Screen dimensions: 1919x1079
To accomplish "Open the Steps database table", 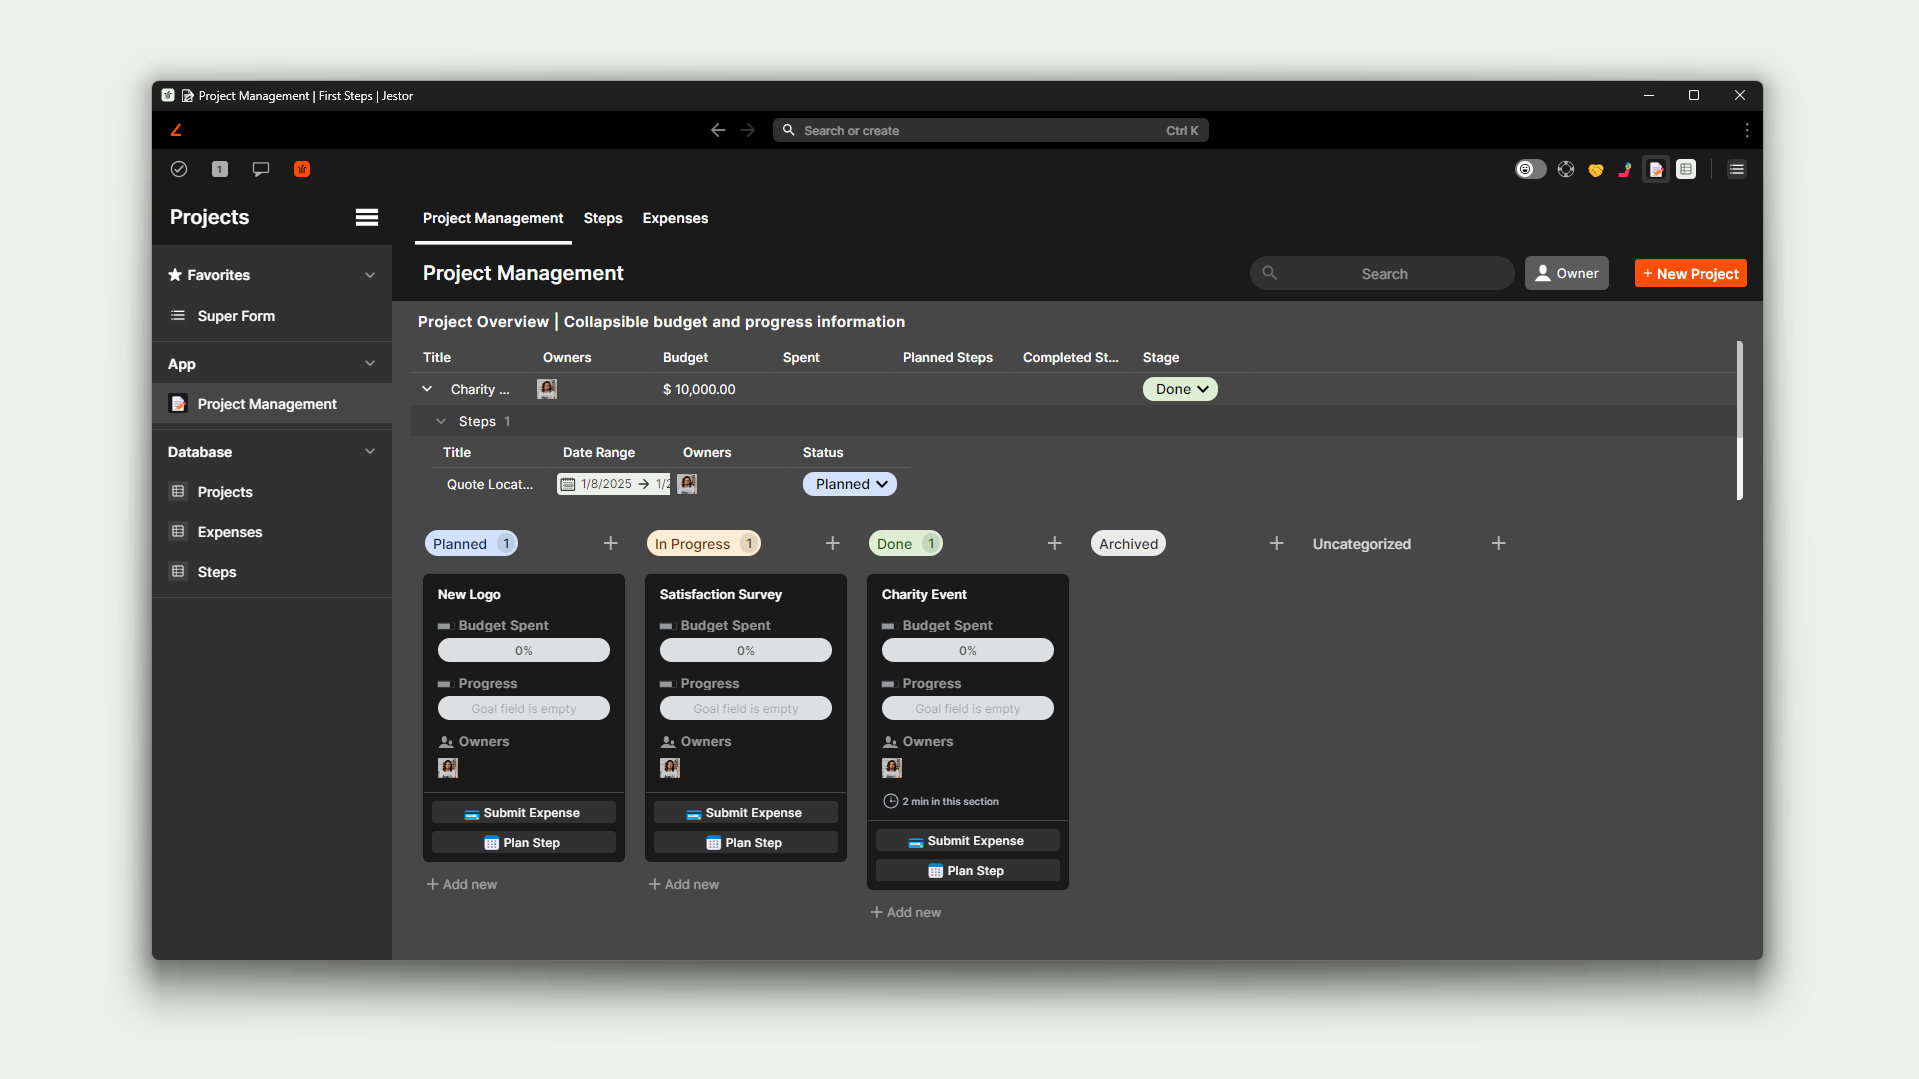I will [272, 572].
